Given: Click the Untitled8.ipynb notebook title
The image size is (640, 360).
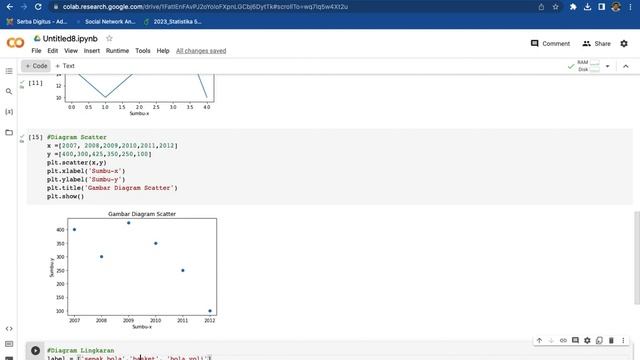Looking at the screenshot, I should (70, 38).
